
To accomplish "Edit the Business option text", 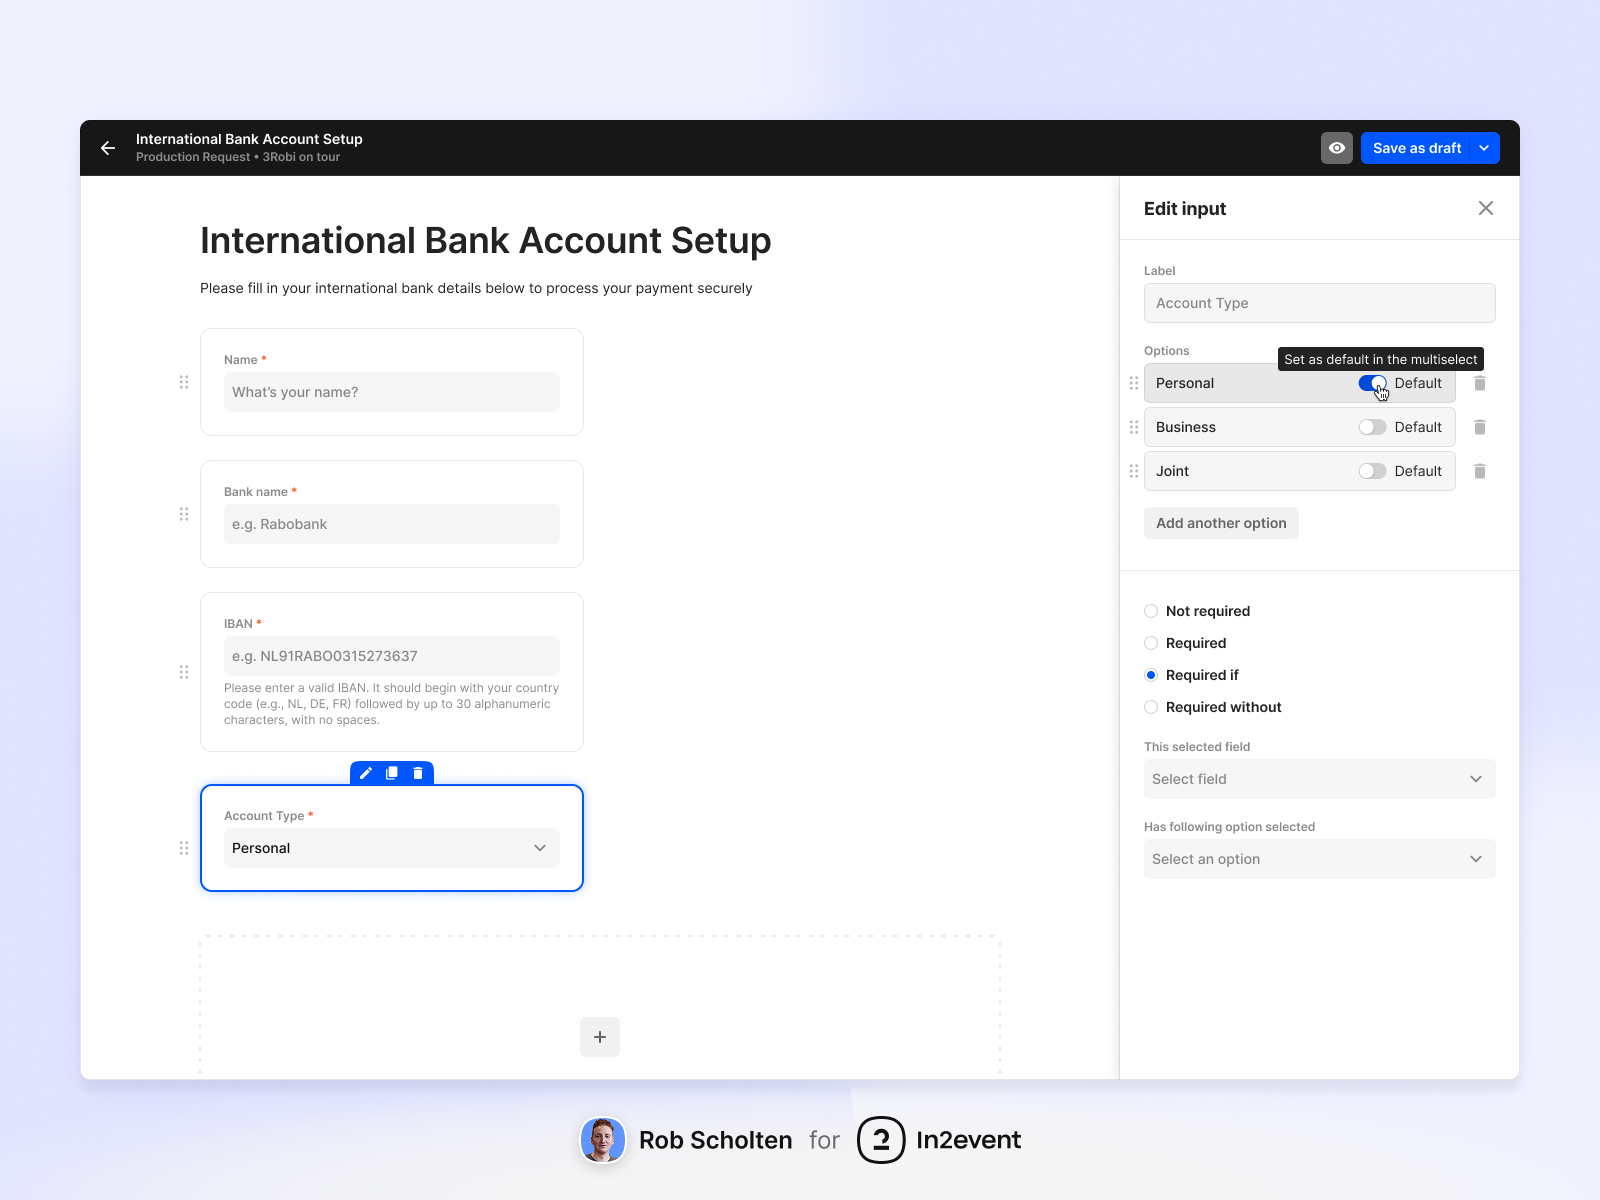I will pos(1186,427).
